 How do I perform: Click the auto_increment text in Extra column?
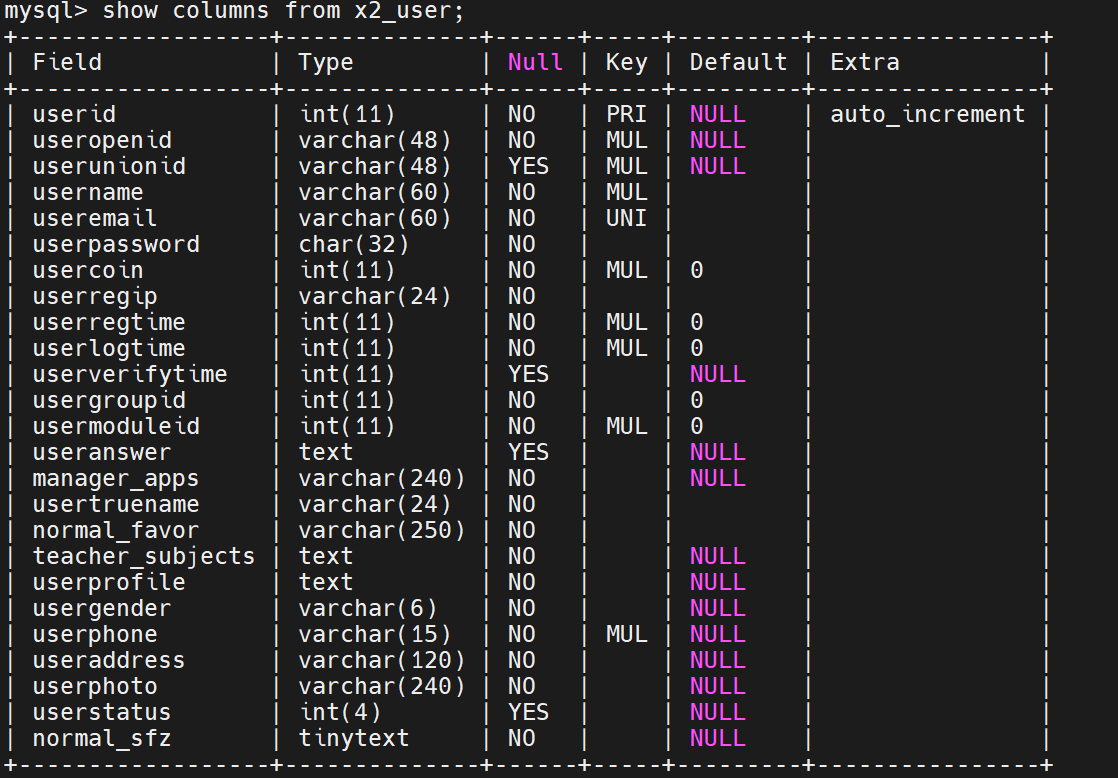click(x=927, y=114)
